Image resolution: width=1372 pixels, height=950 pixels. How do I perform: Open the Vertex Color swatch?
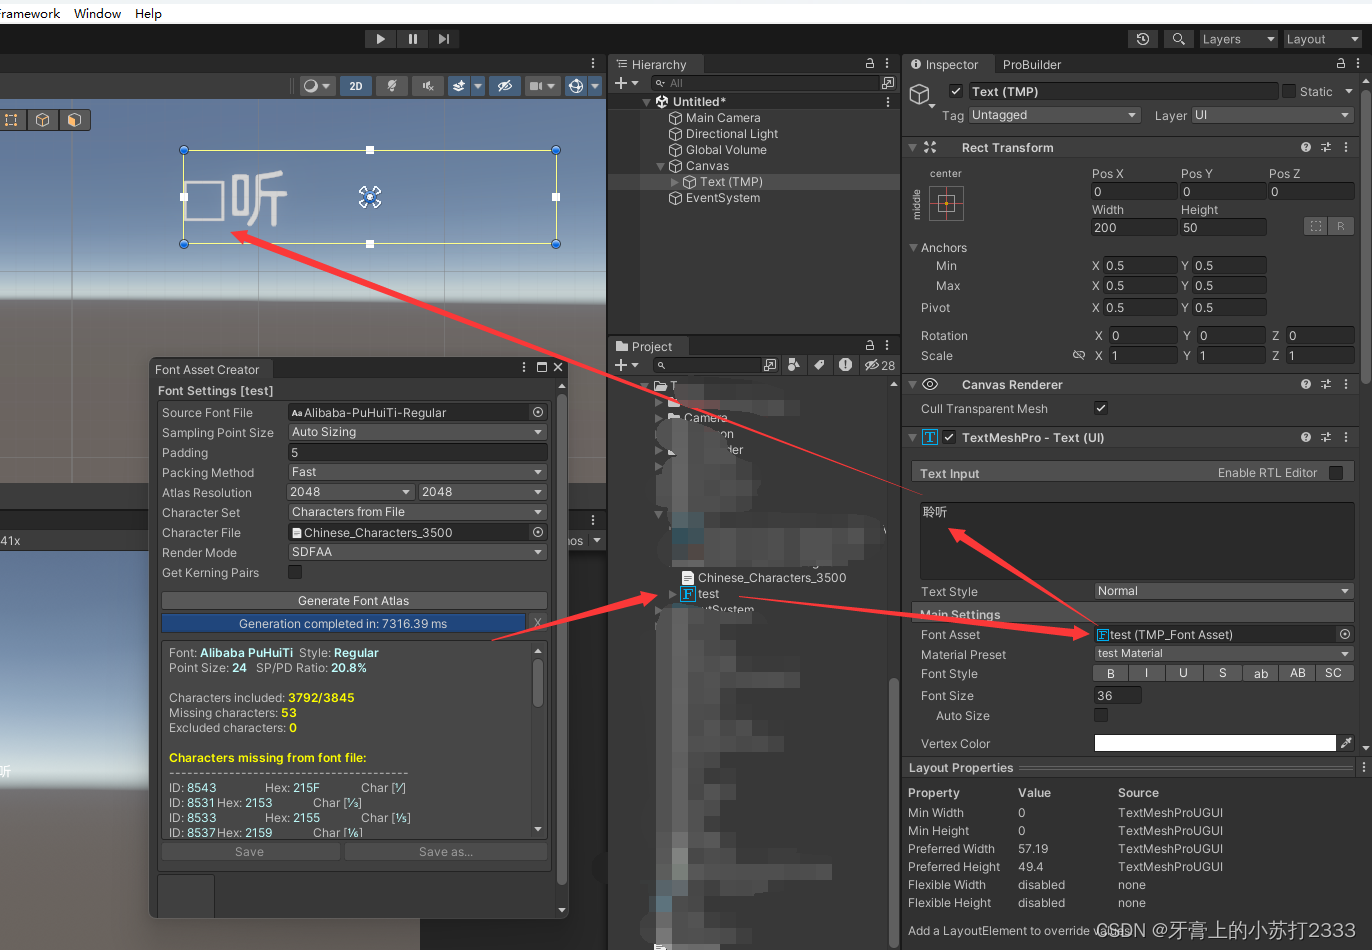tap(1214, 742)
